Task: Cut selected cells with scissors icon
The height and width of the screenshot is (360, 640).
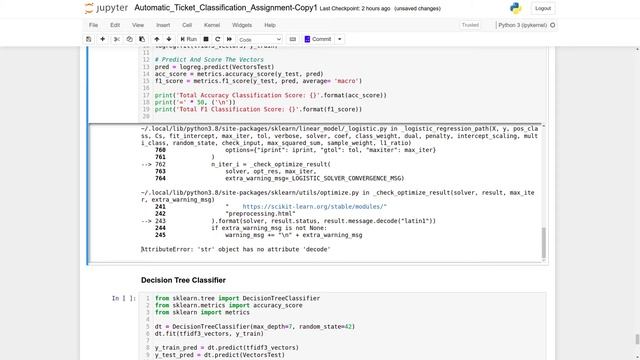Action: [117, 39]
